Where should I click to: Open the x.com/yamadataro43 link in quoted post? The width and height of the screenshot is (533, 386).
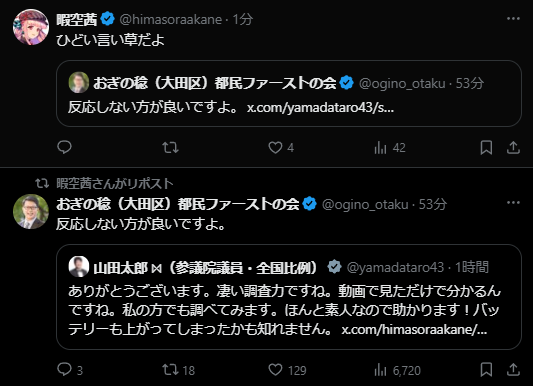pyautogui.click(x=320, y=108)
